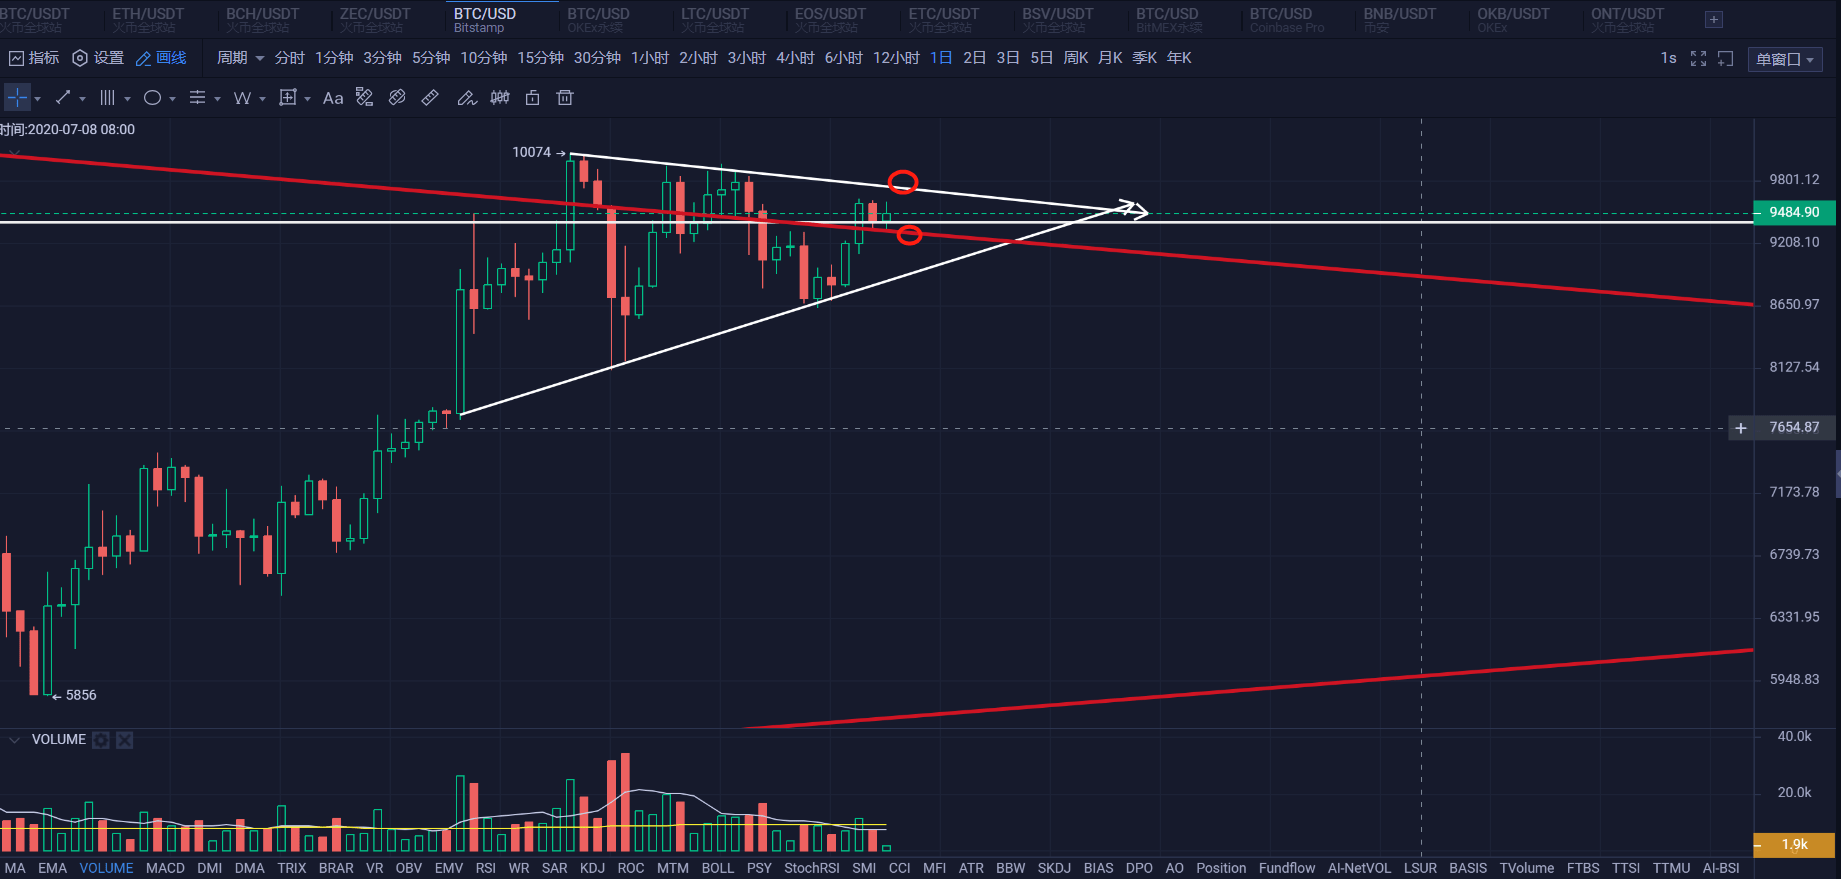Expand horizontal levels tool options arrow
Image resolution: width=1841 pixels, height=879 pixels.
(x=217, y=99)
